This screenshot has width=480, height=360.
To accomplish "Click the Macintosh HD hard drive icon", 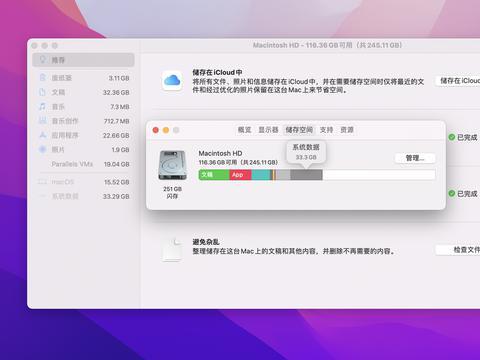I will 172,165.
